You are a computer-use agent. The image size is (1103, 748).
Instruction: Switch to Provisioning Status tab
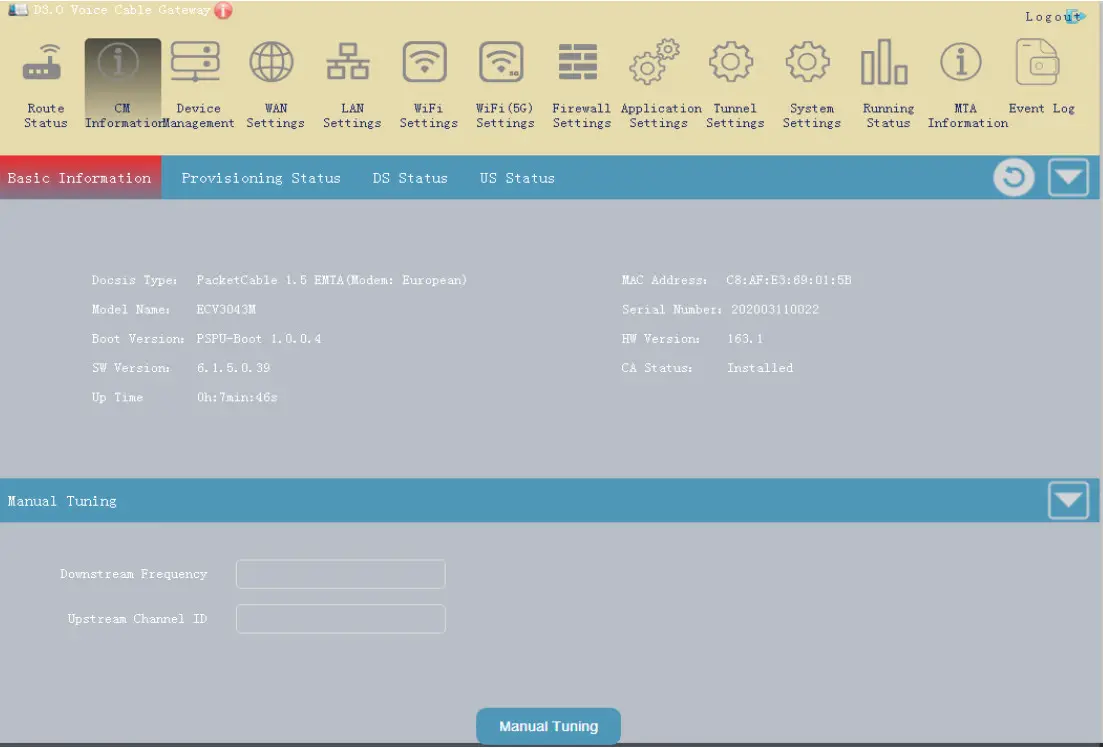(260, 178)
